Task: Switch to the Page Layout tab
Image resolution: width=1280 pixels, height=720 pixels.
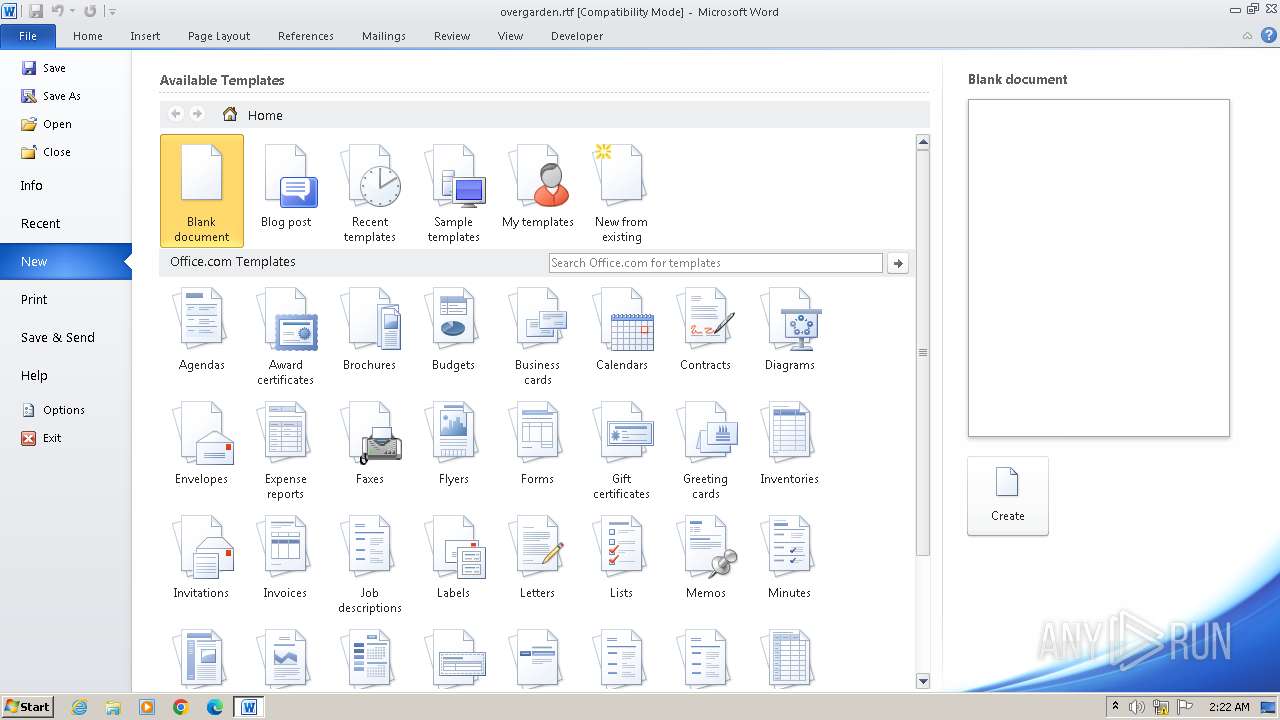Action: (x=219, y=36)
